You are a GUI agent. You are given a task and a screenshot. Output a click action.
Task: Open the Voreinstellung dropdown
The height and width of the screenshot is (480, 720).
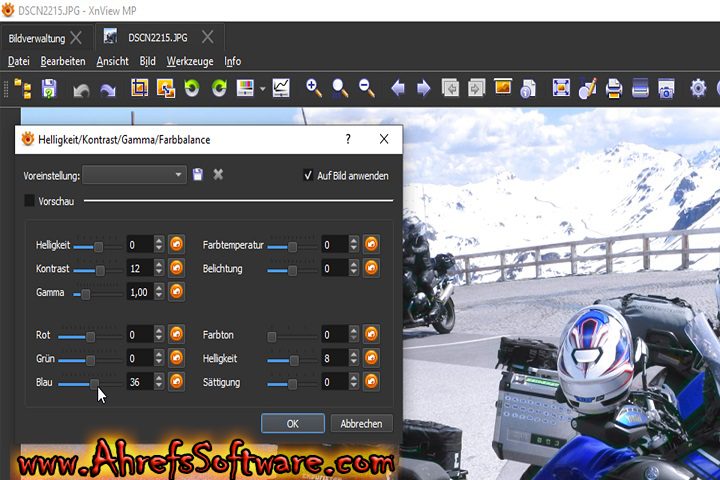click(x=135, y=175)
